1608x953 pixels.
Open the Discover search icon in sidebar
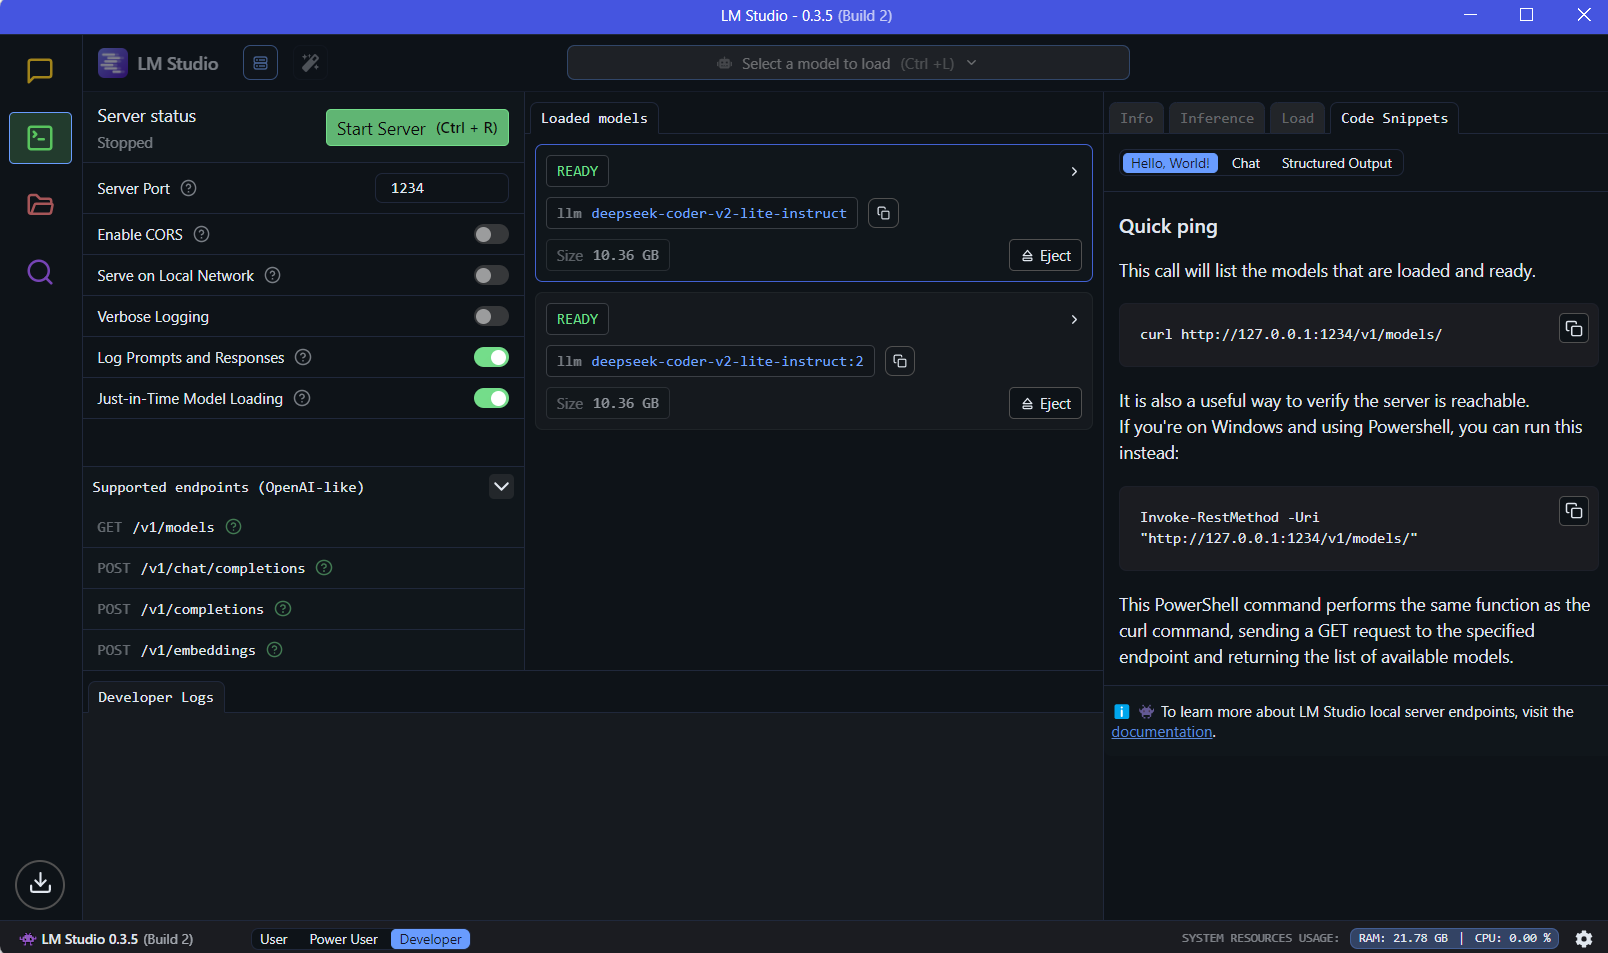40,272
